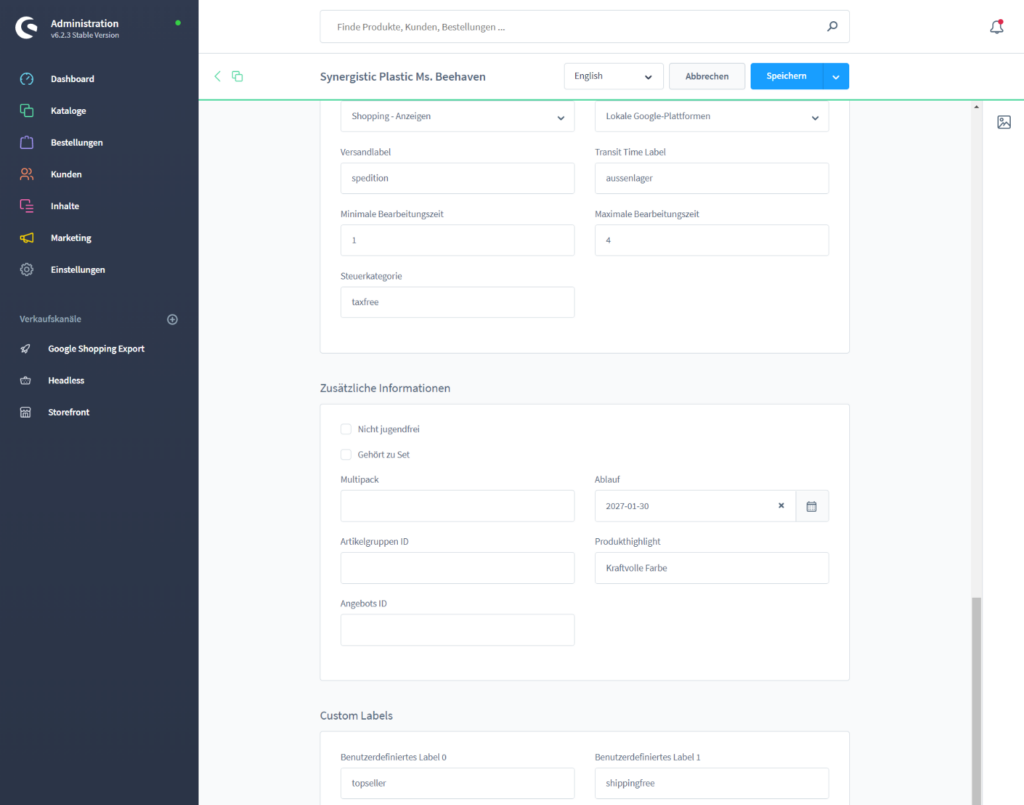
Task: Open the English language dropdown
Action: click(x=613, y=76)
